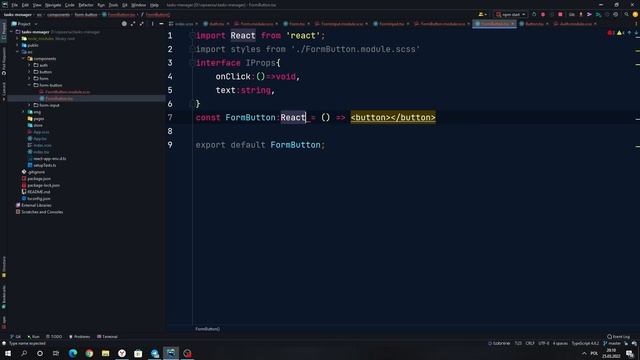Viewport: 640px width, 360px height.
Task: Select the pages folder
Action: (38, 119)
